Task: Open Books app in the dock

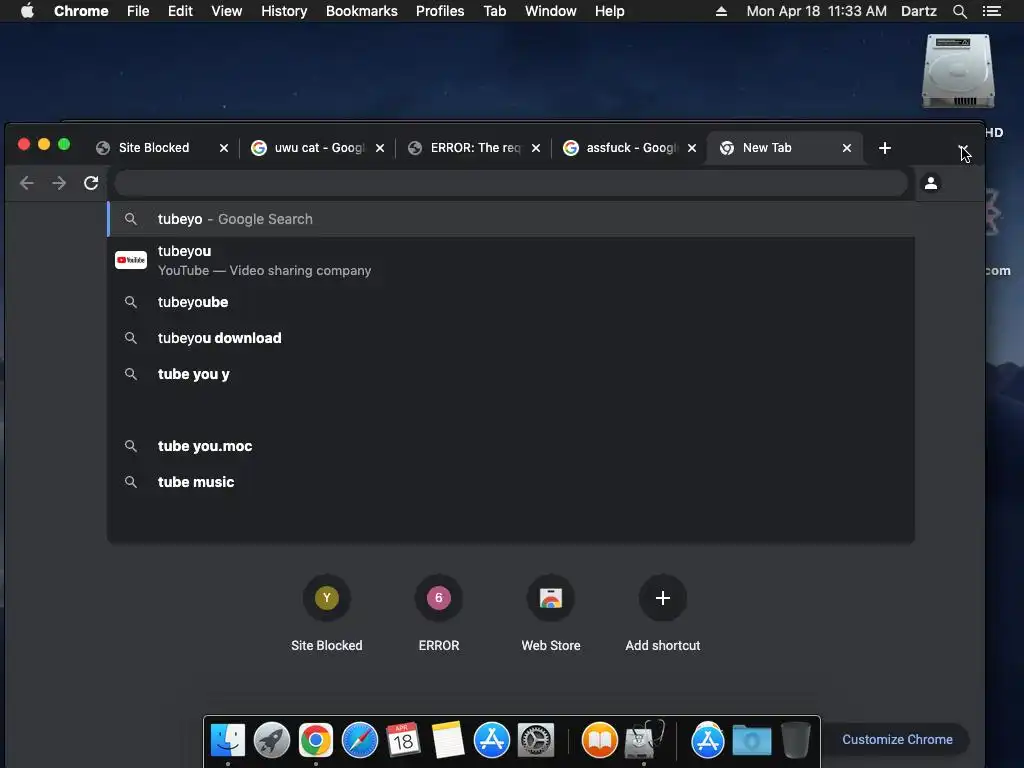Action: 600,741
